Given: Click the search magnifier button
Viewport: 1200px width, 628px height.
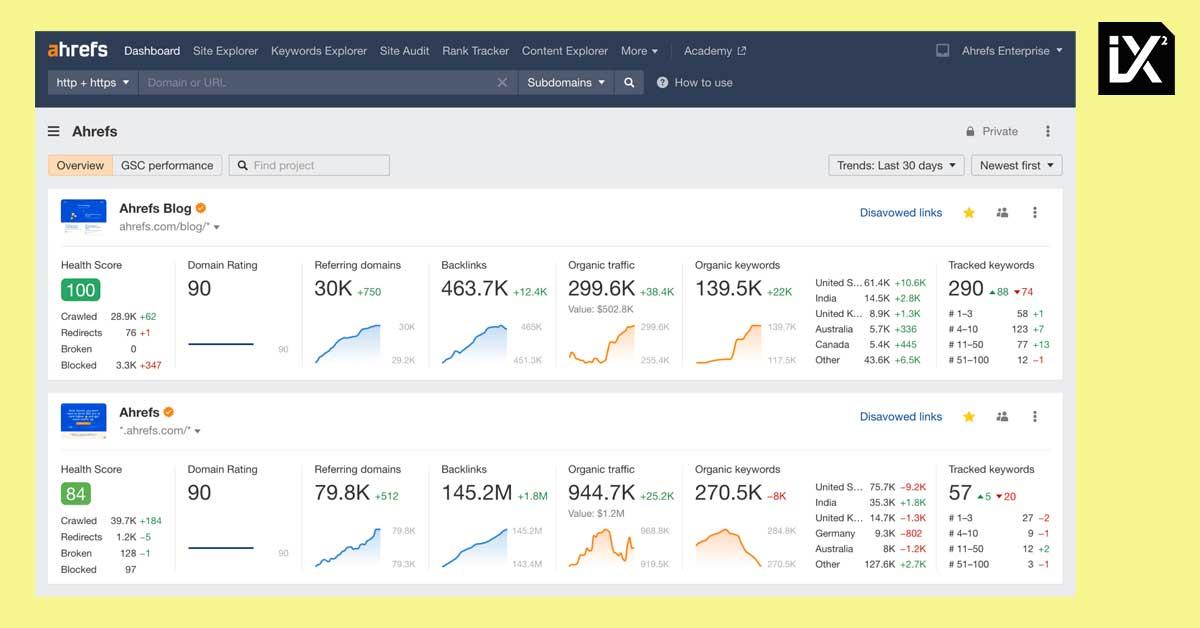Looking at the screenshot, I should pos(629,83).
